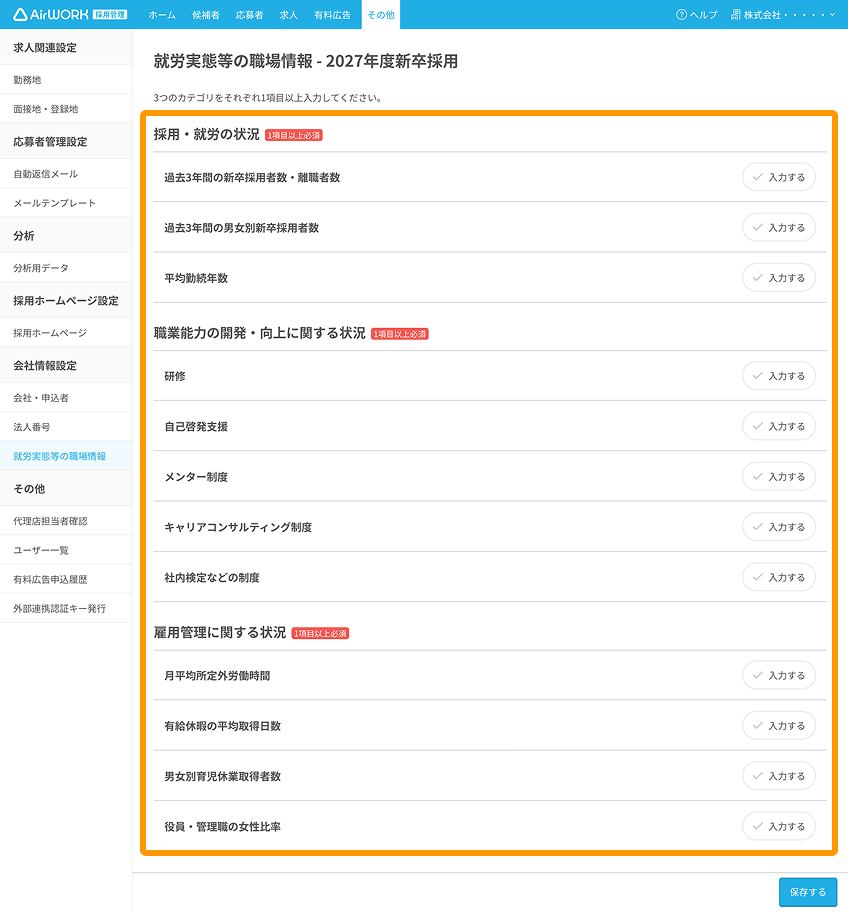Open ユーザー一覧 in the sidebar

66,550
